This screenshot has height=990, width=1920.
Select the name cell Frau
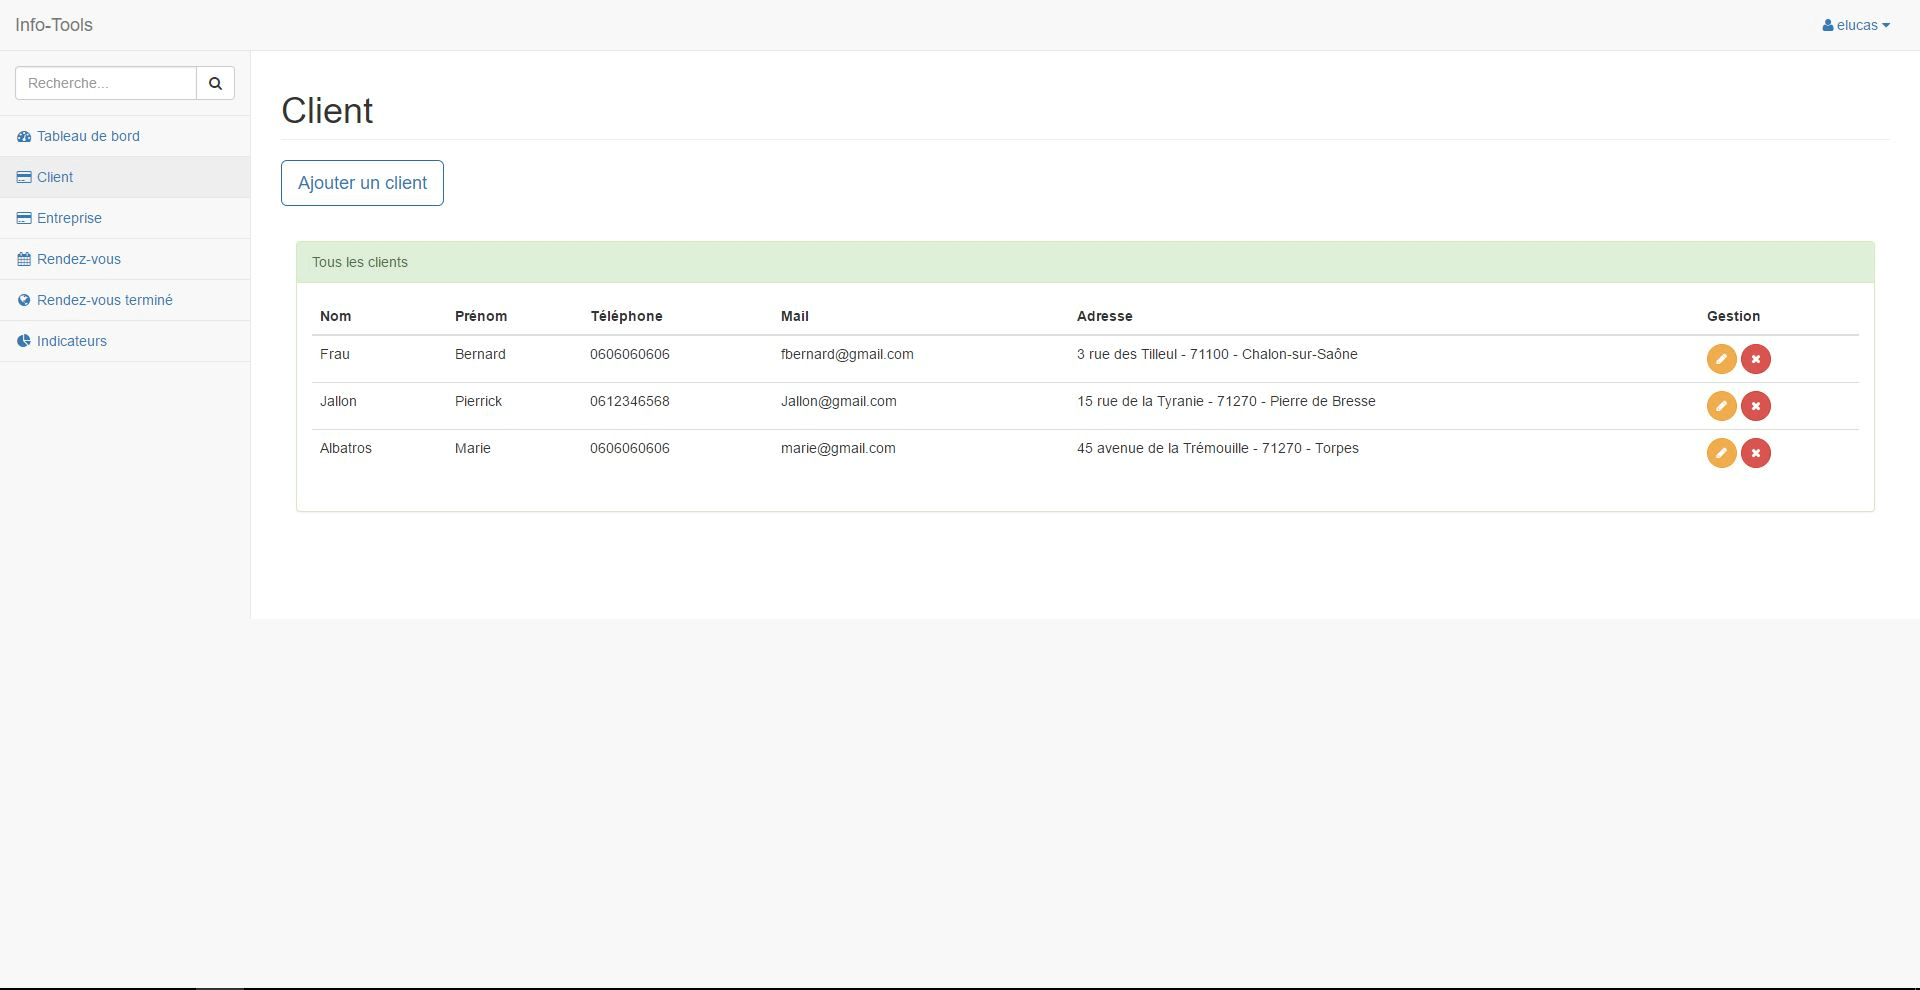click(335, 354)
